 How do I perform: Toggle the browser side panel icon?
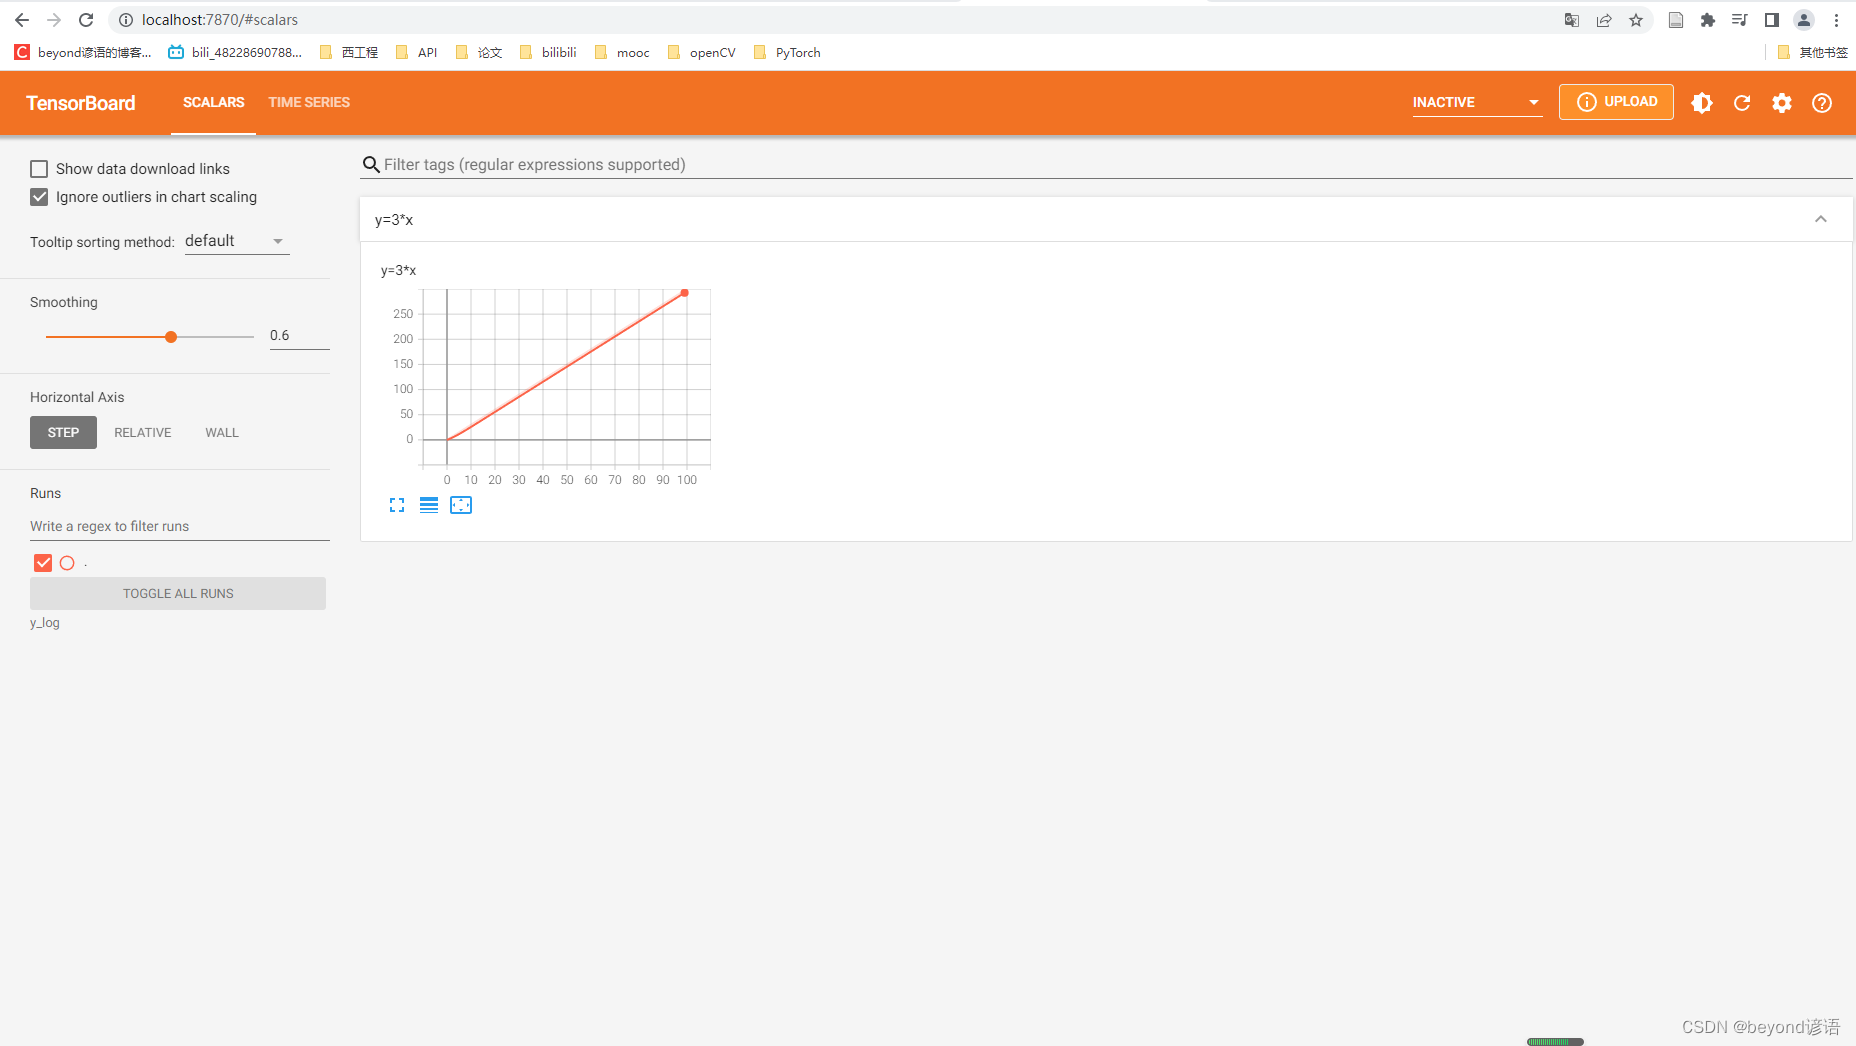point(1772,20)
